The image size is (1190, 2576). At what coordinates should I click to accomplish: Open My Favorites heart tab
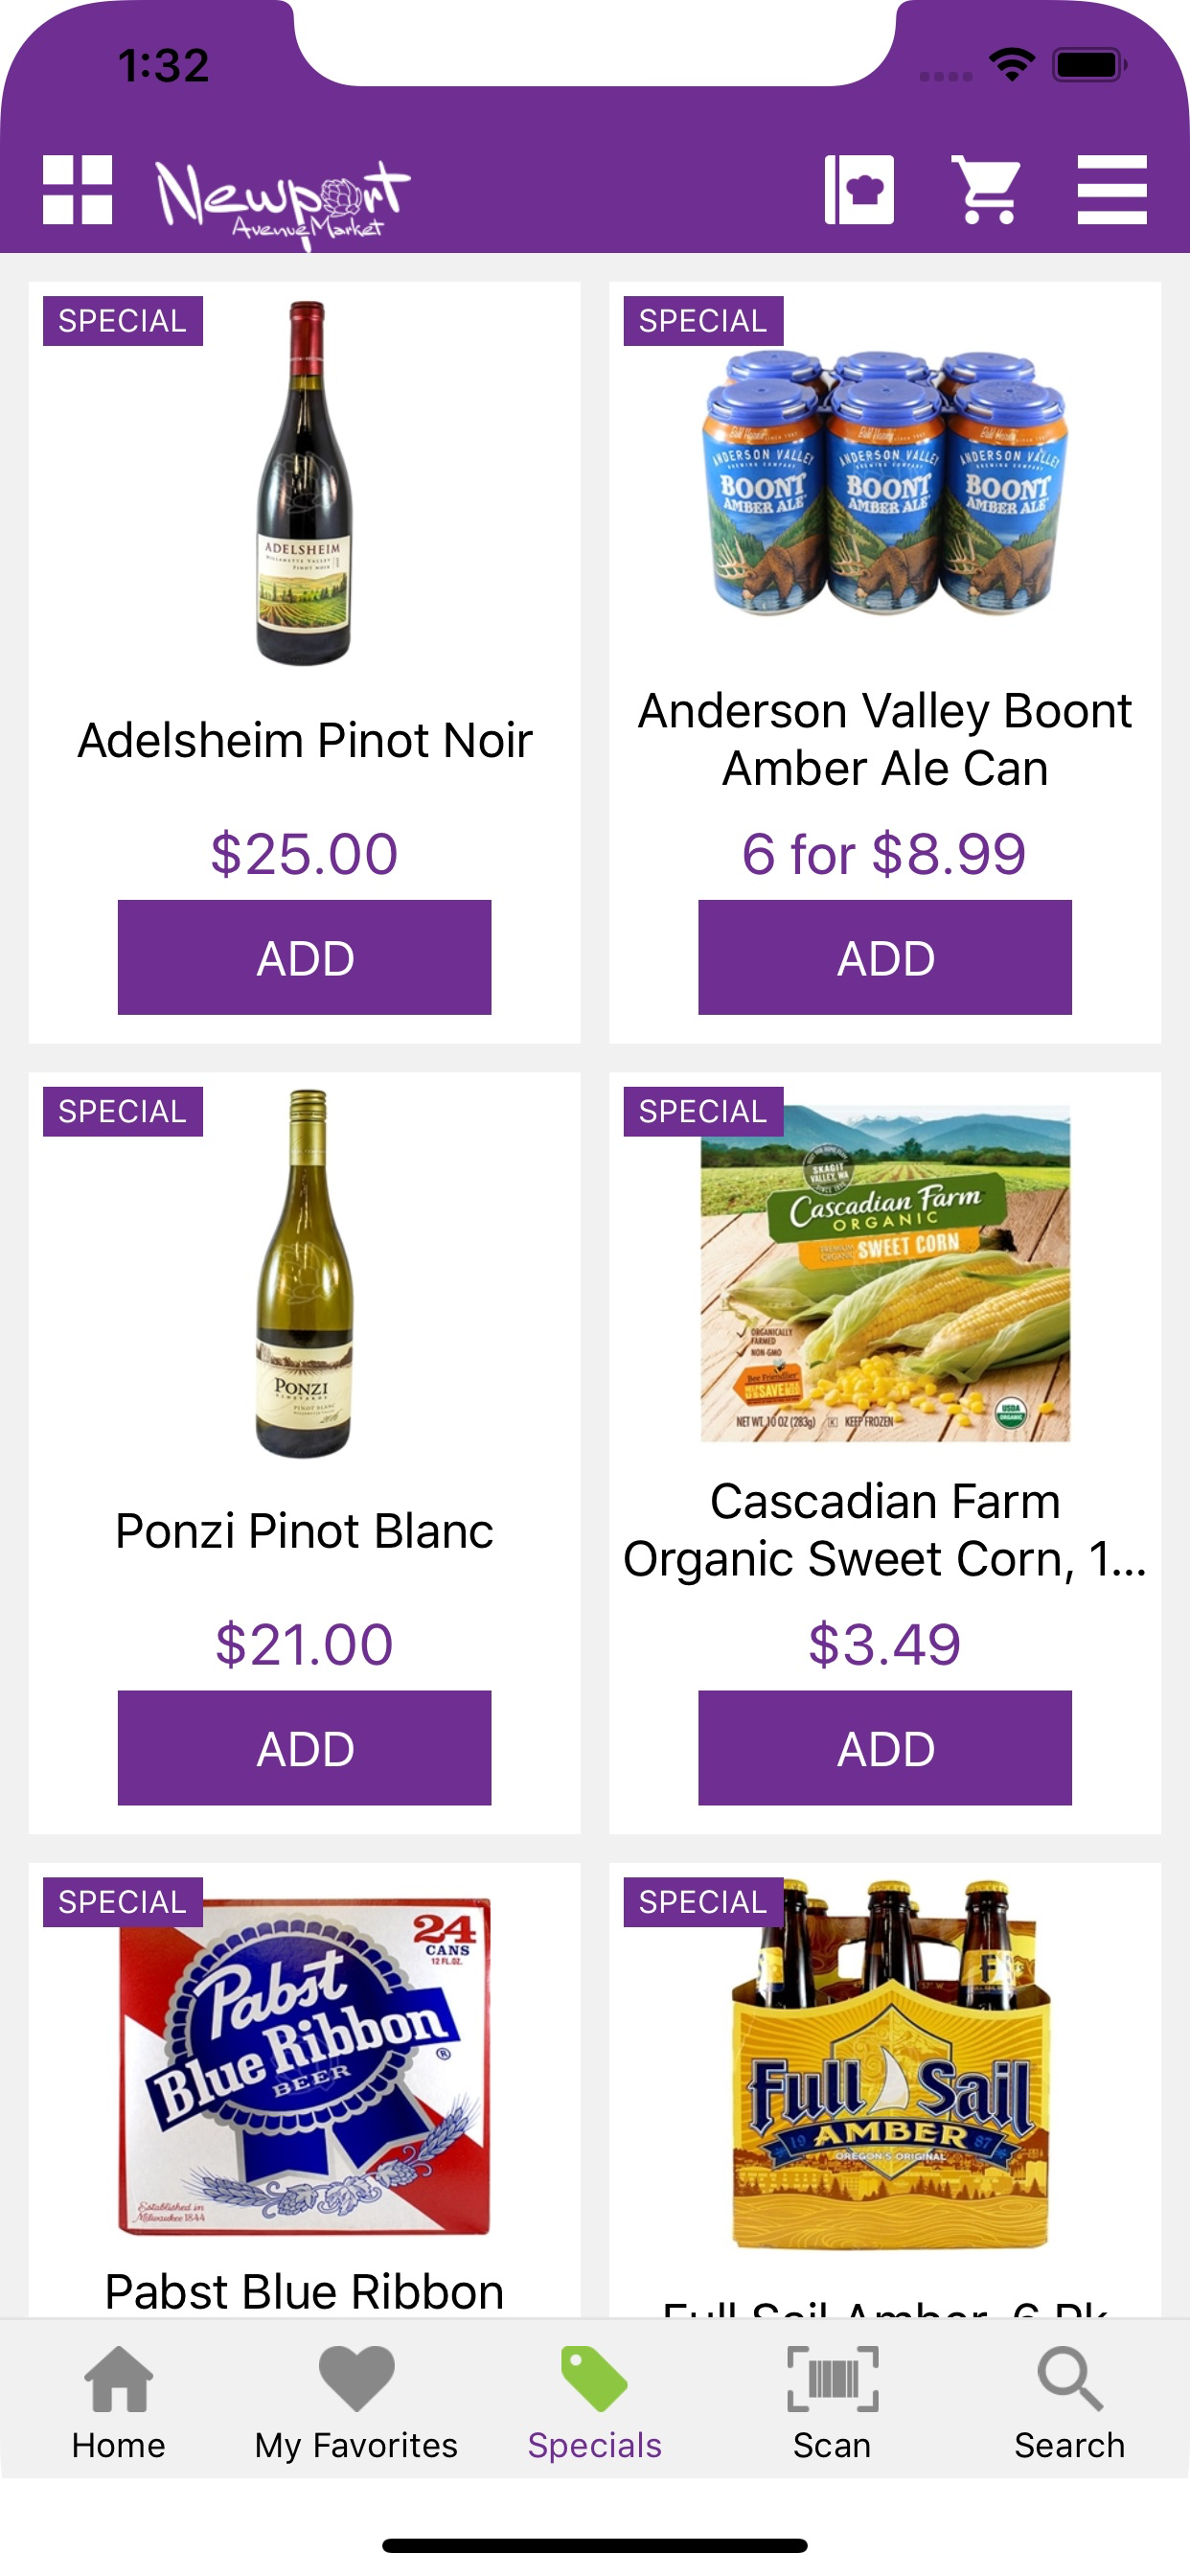(x=356, y=2402)
